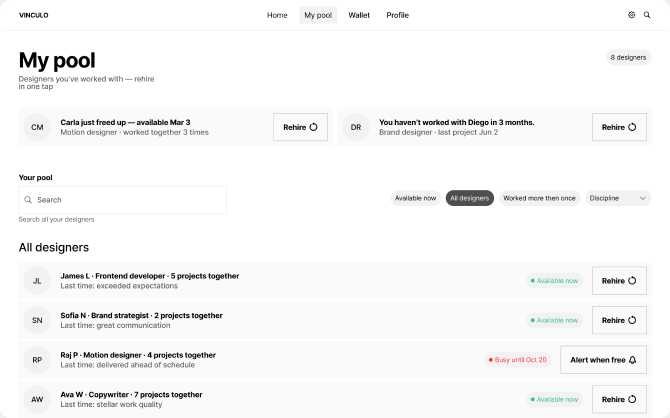The width and height of the screenshot is (670, 418).
Task: Click "Last time: exceeded expectations"
Action: click(x=119, y=286)
